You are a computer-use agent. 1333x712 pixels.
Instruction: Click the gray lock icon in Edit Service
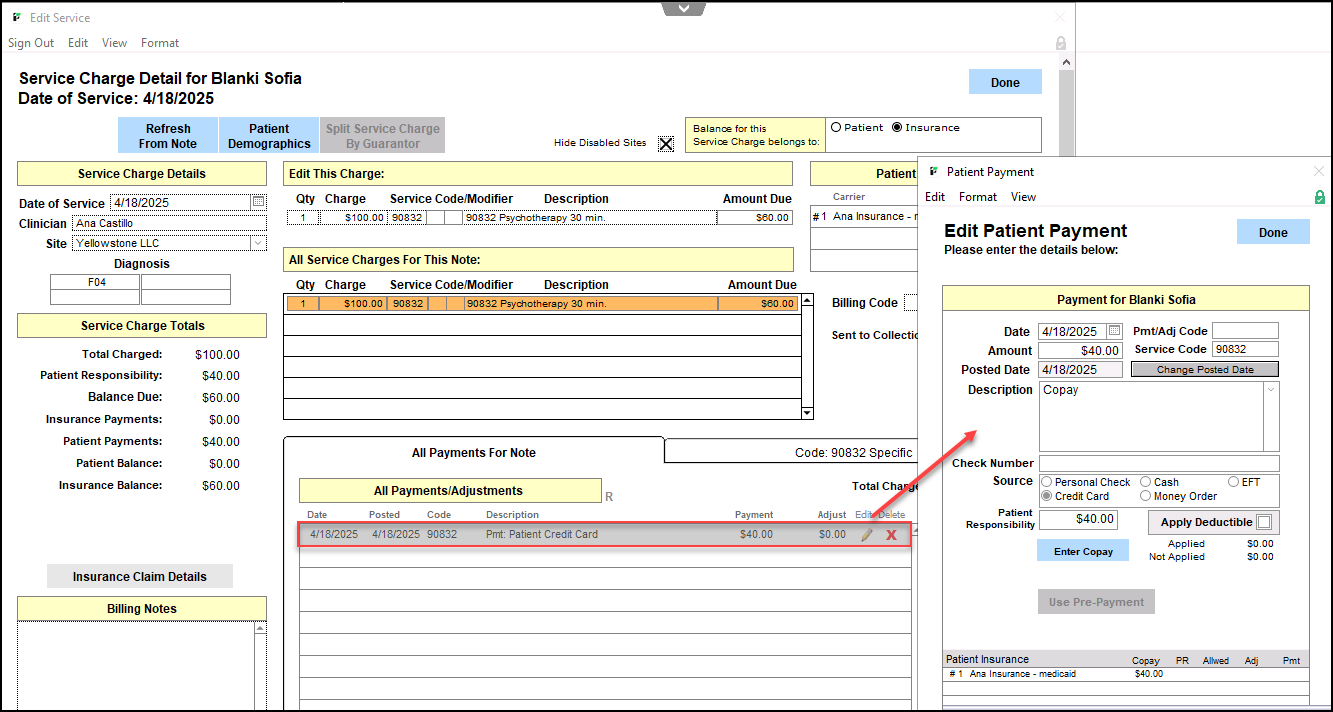1061,43
